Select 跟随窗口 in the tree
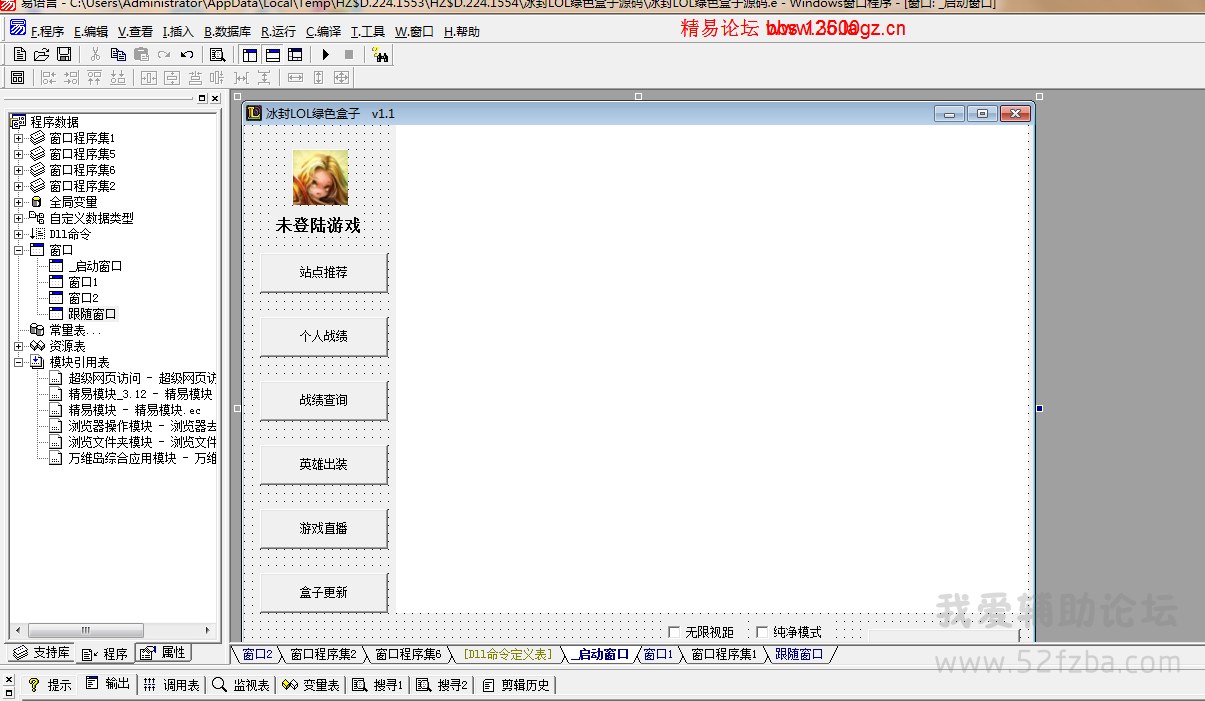1205x701 pixels. tap(92, 314)
